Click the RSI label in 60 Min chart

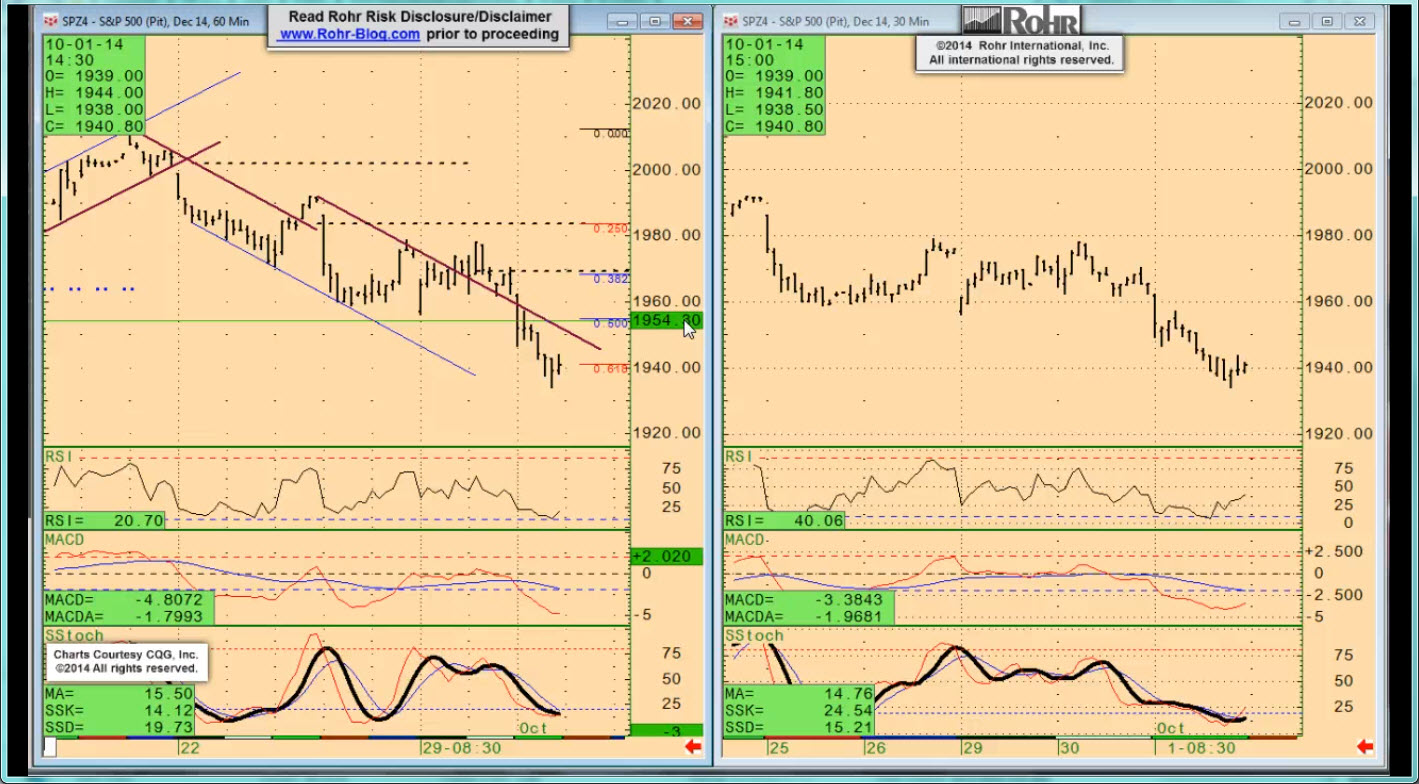tap(60, 456)
